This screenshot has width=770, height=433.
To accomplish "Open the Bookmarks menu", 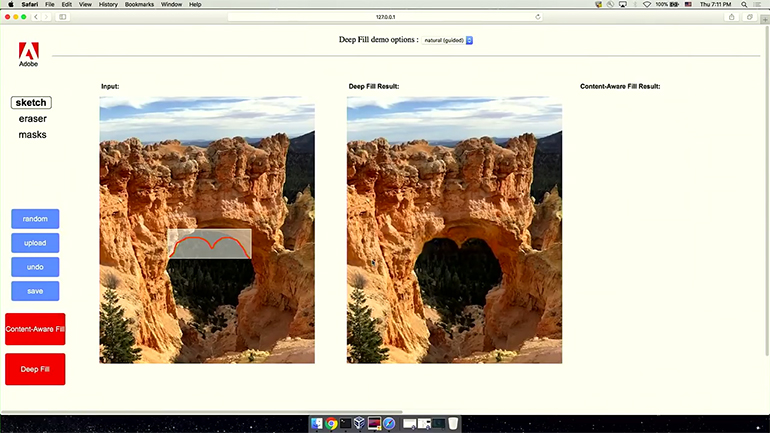I will pyautogui.click(x=138, y=5).
